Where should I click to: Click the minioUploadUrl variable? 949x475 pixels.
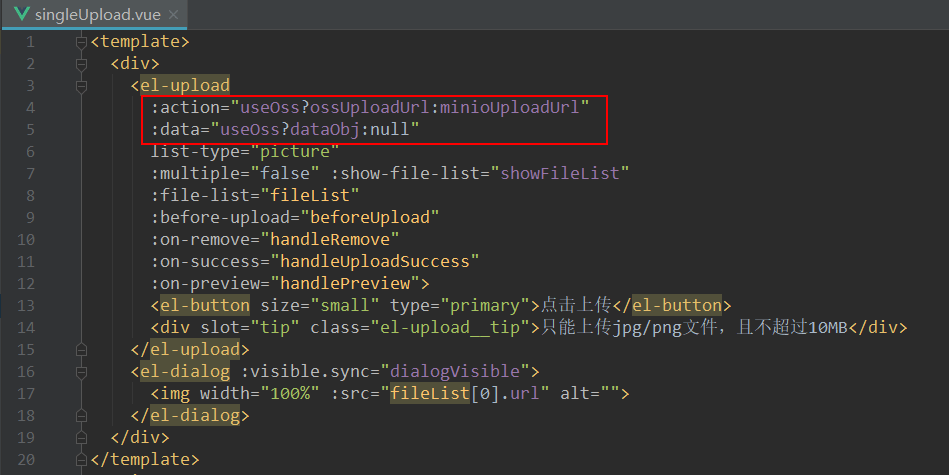(x=510, y=108)
